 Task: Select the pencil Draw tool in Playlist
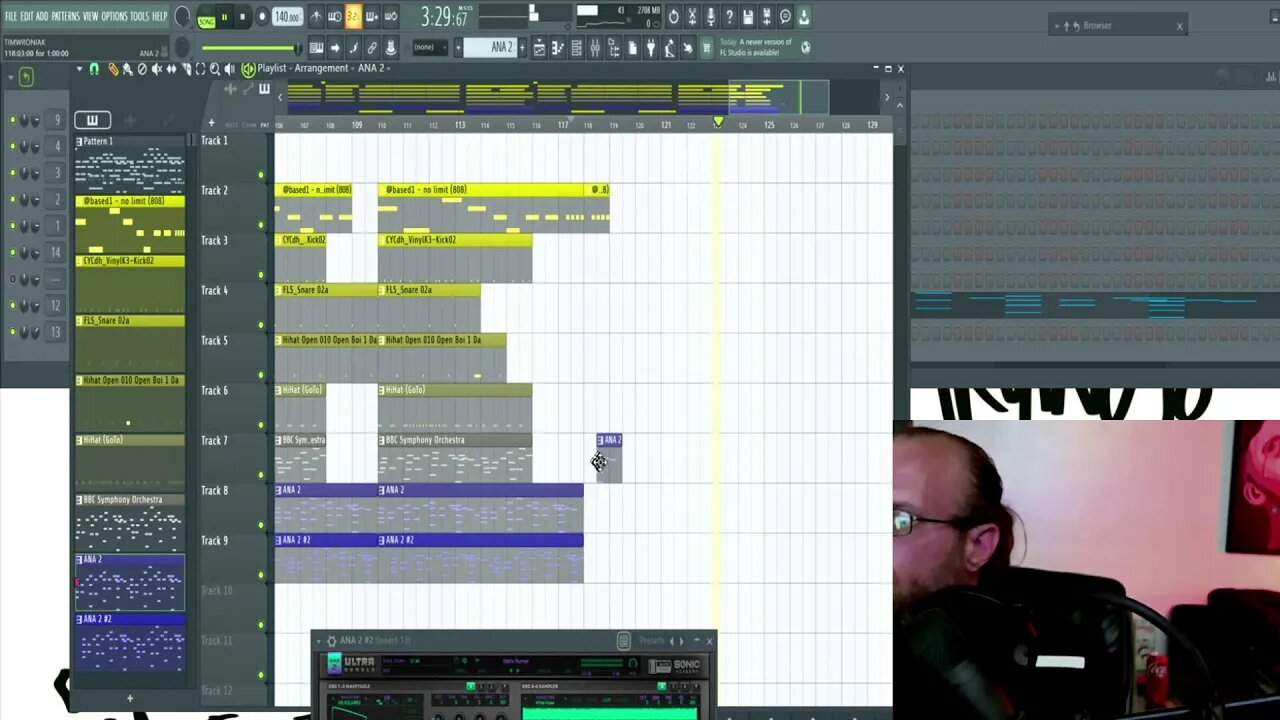(x=112, y=68)
